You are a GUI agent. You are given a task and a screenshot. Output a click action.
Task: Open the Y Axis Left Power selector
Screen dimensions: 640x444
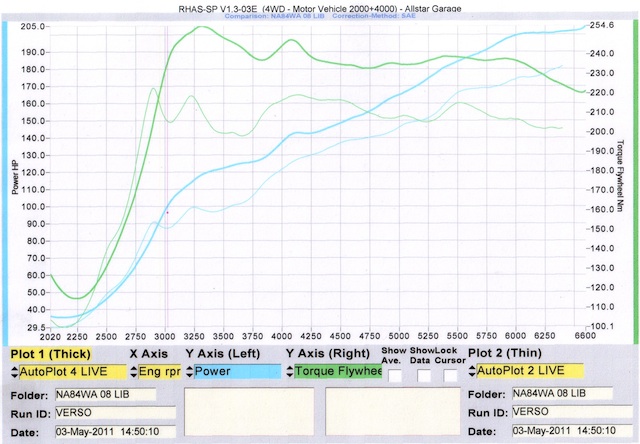(237, 371)
